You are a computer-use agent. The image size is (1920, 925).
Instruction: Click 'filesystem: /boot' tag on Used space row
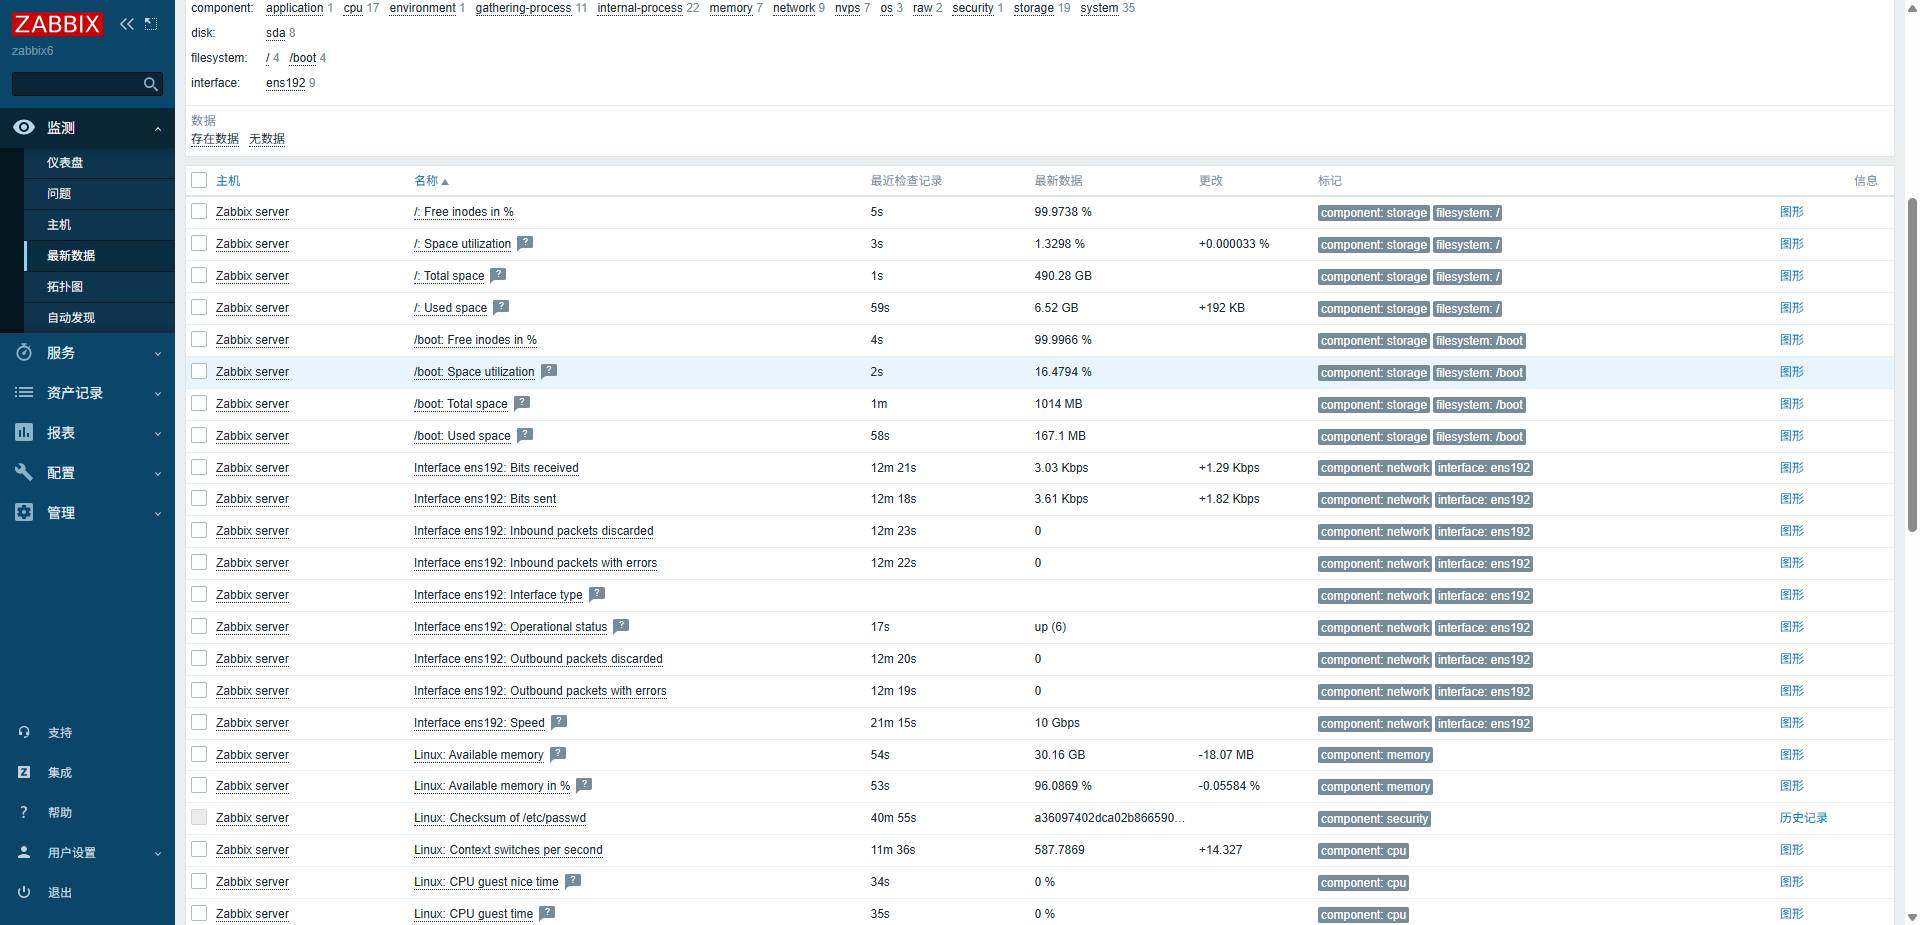point(1480,437)
